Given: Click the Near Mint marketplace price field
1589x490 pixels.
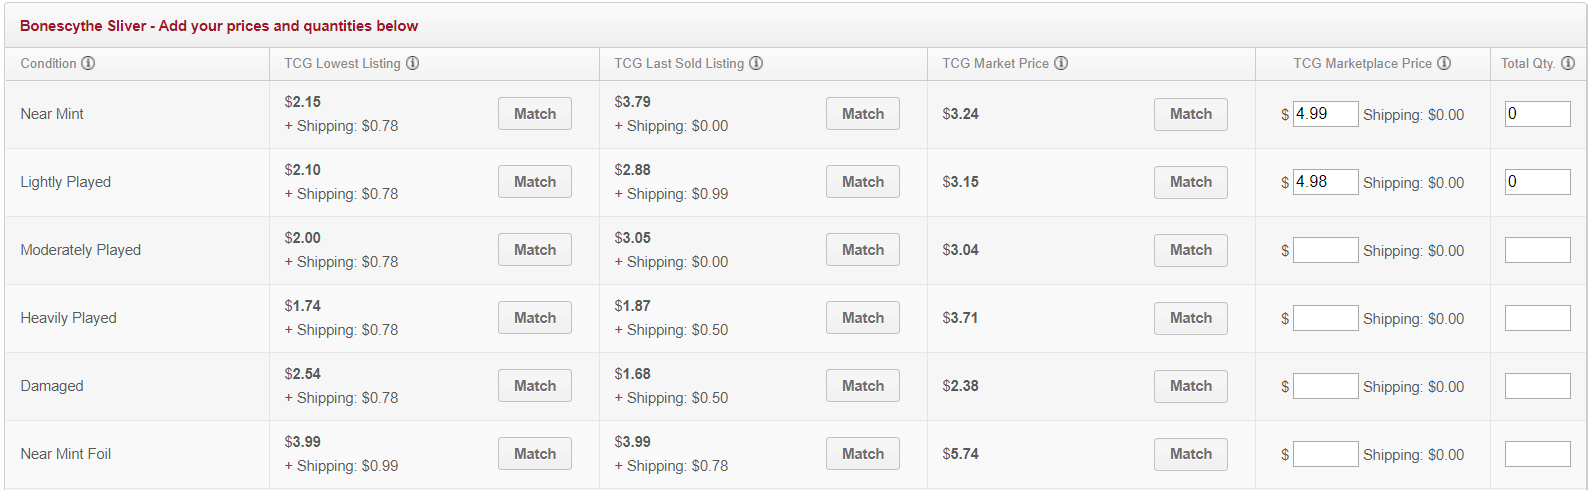Looking at the screenshot, I should [1325, 114].
